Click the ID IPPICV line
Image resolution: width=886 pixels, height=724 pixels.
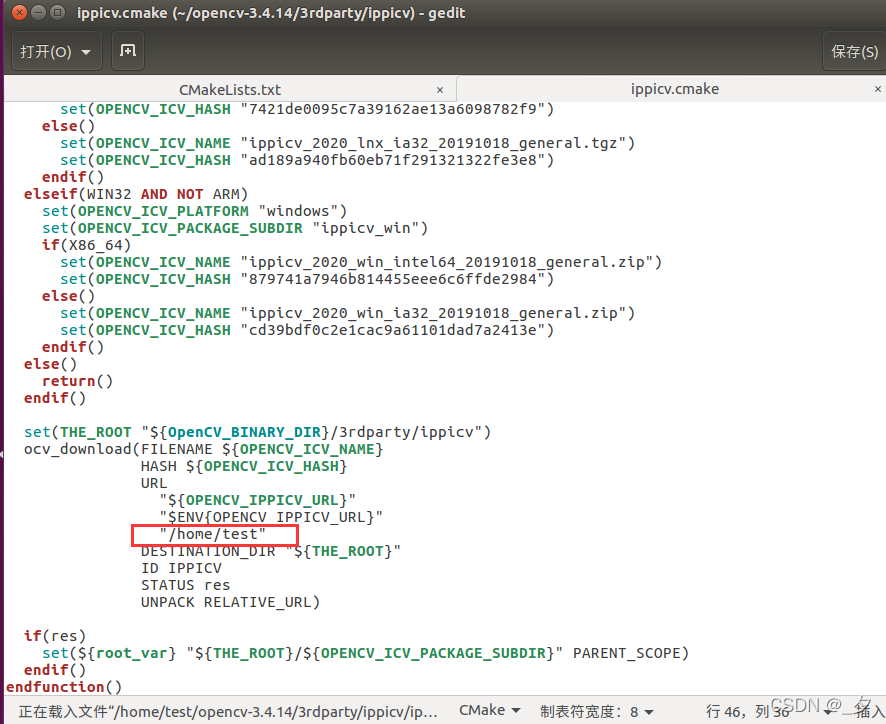click(181, 568)
